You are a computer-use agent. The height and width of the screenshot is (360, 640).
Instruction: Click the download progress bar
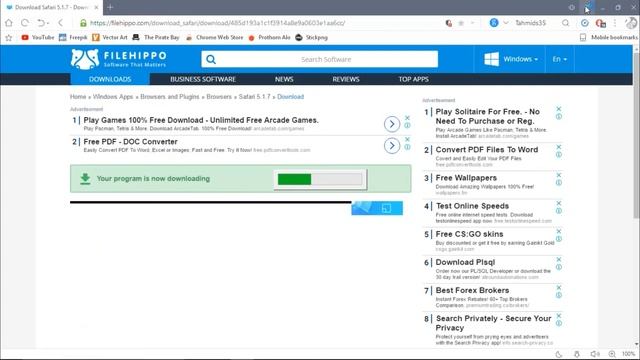(x=320, y=179)
